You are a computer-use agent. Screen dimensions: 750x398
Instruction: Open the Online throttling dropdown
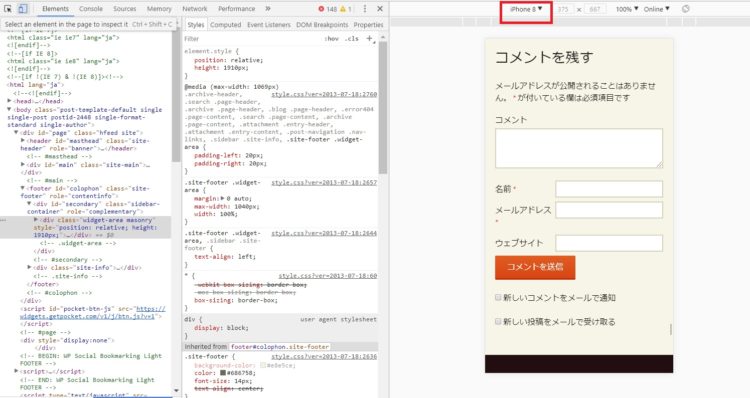click(x=656, y=9)
